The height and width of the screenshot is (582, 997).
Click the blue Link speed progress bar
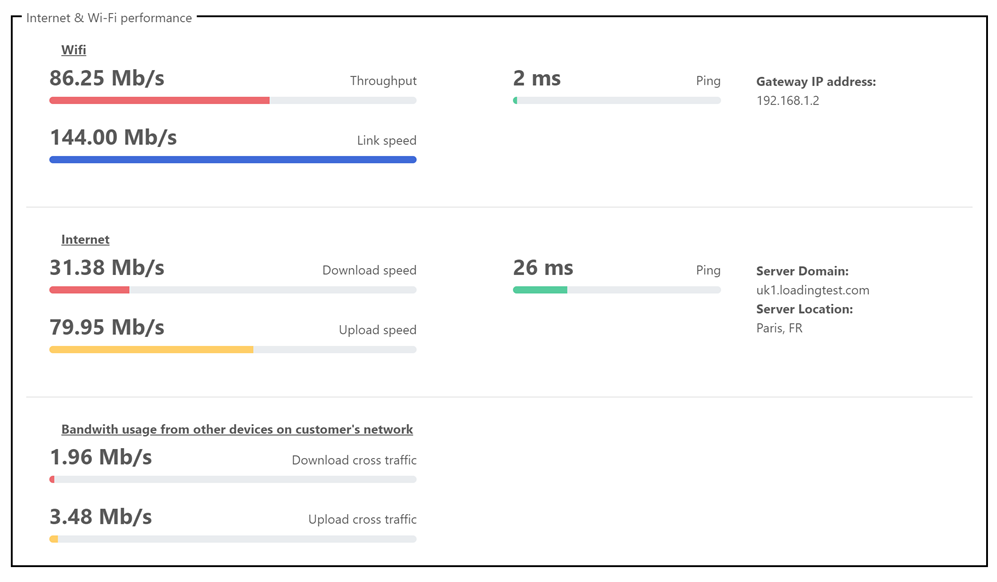[233, 160]
